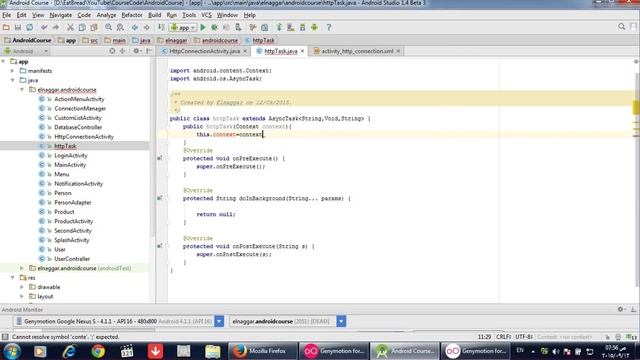Click the src breadcrumb
This screenshot has width=640, height=360.
click(91, 40)
